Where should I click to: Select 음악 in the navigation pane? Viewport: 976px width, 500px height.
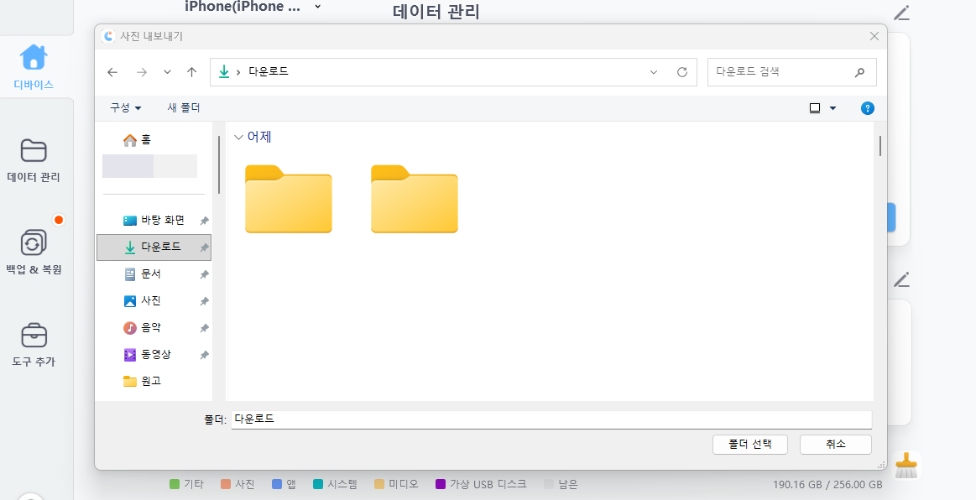143,328
